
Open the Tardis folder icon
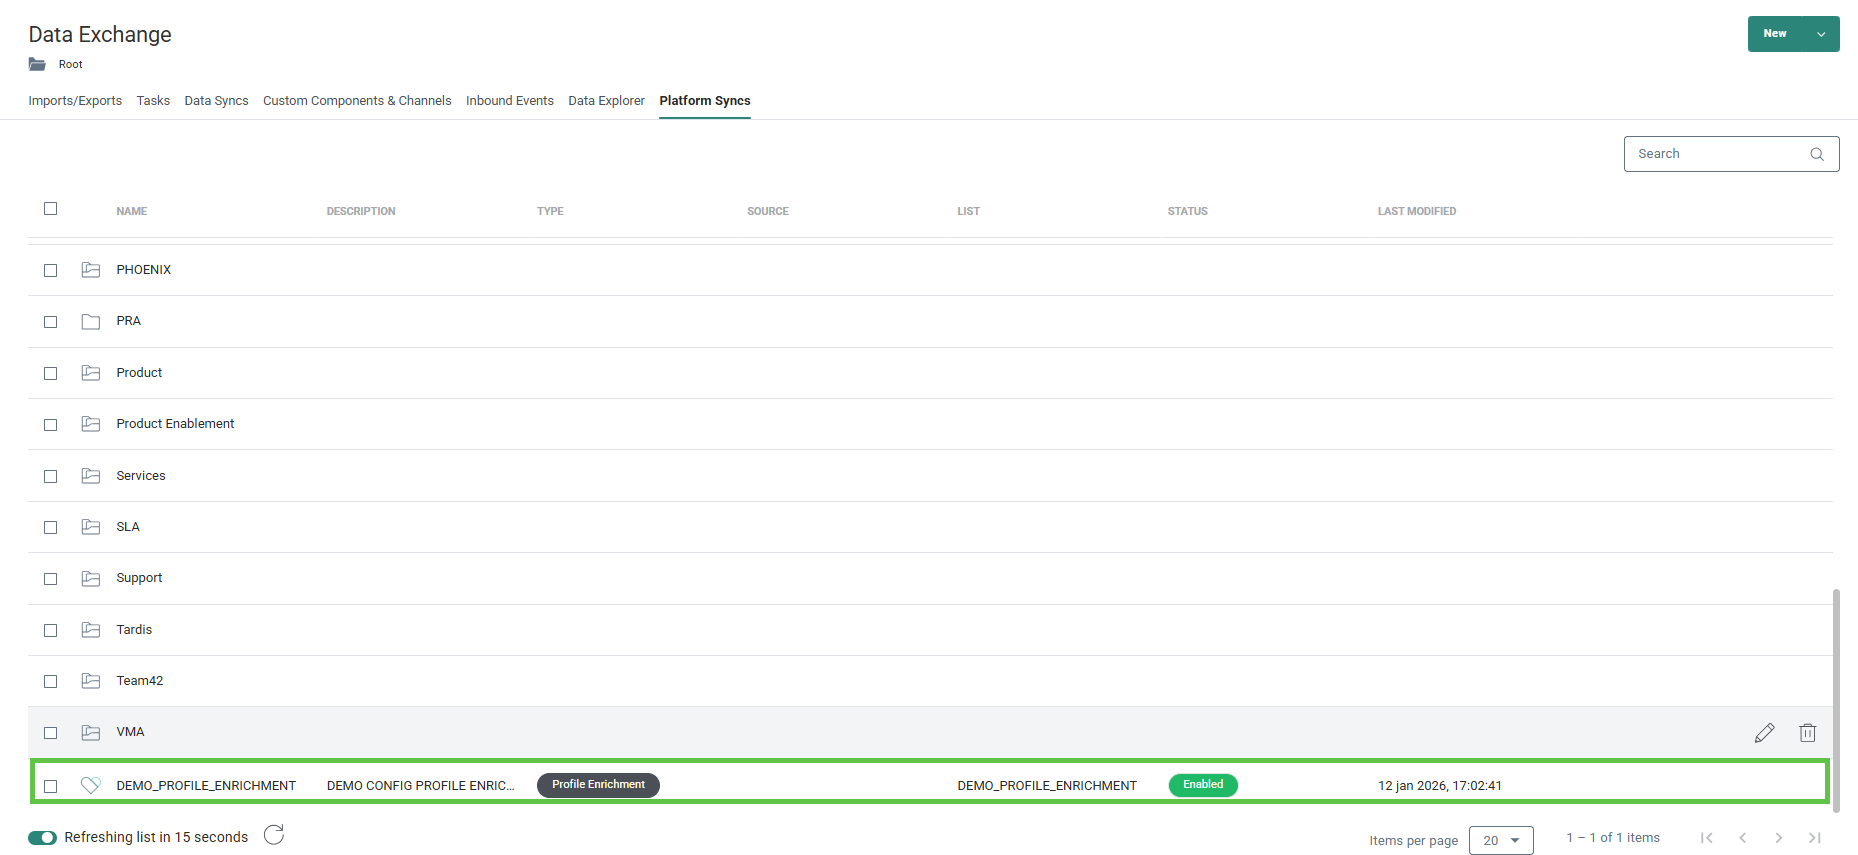coord(91,630)
